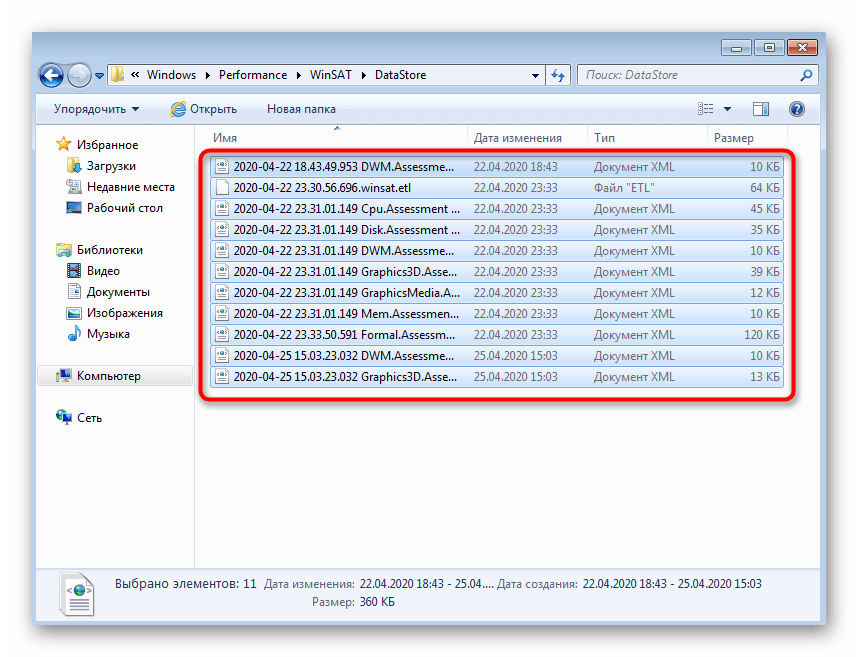Open Недавние места in the sidebar
Image resolution: width=858 pixels, height=657 pixels.
pyautogui.click(x=130, y=187)
